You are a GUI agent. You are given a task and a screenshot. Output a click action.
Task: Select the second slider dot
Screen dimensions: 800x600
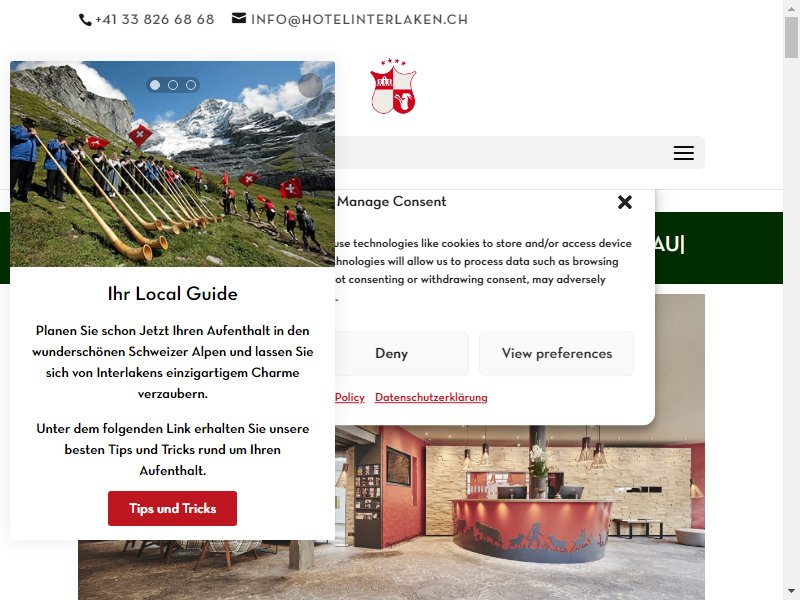[173, 85]
